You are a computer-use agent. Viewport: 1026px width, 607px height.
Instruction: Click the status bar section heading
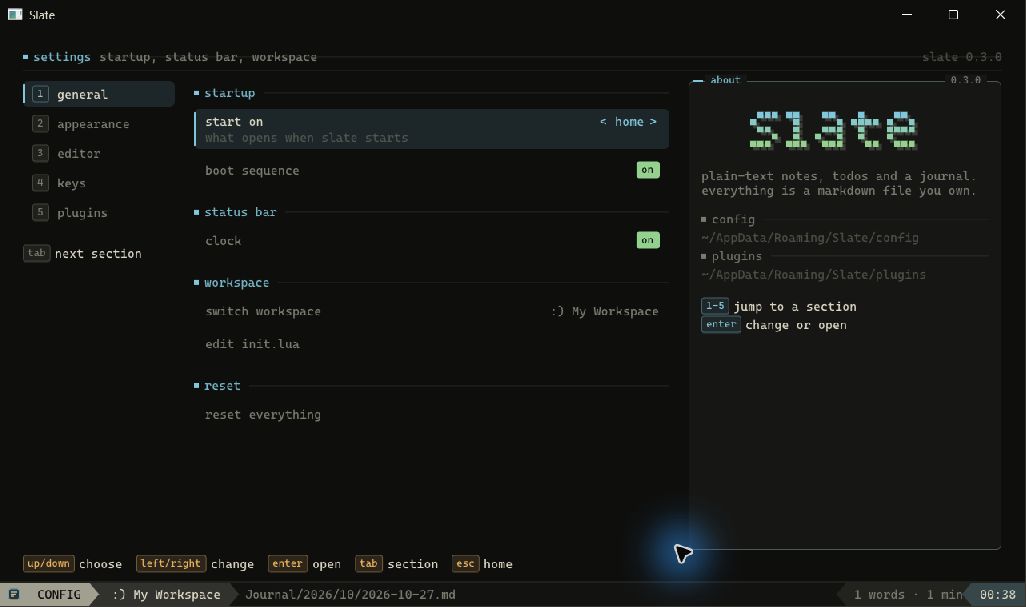coord(240,212)
